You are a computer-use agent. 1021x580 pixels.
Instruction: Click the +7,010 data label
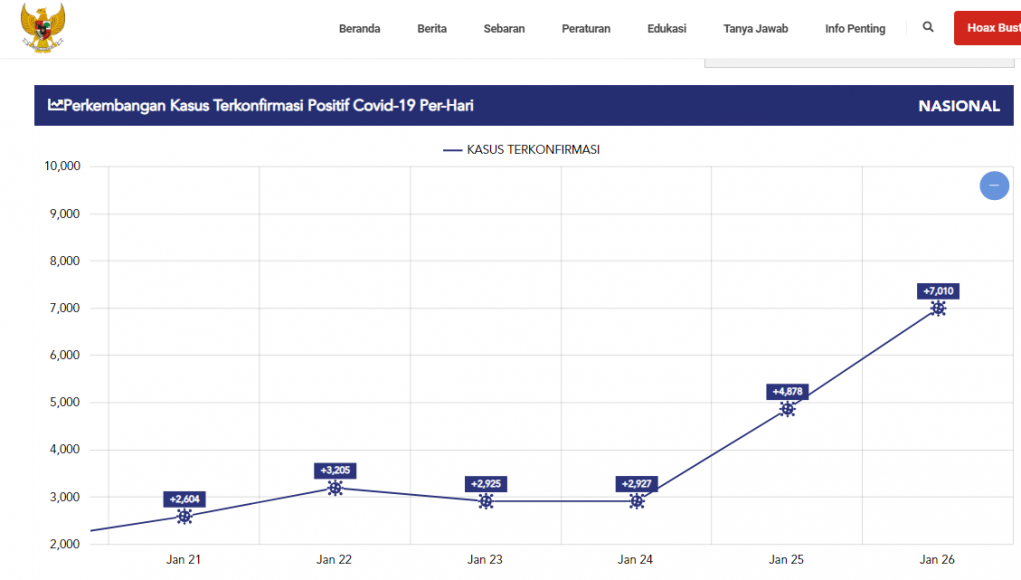(938, 291)
